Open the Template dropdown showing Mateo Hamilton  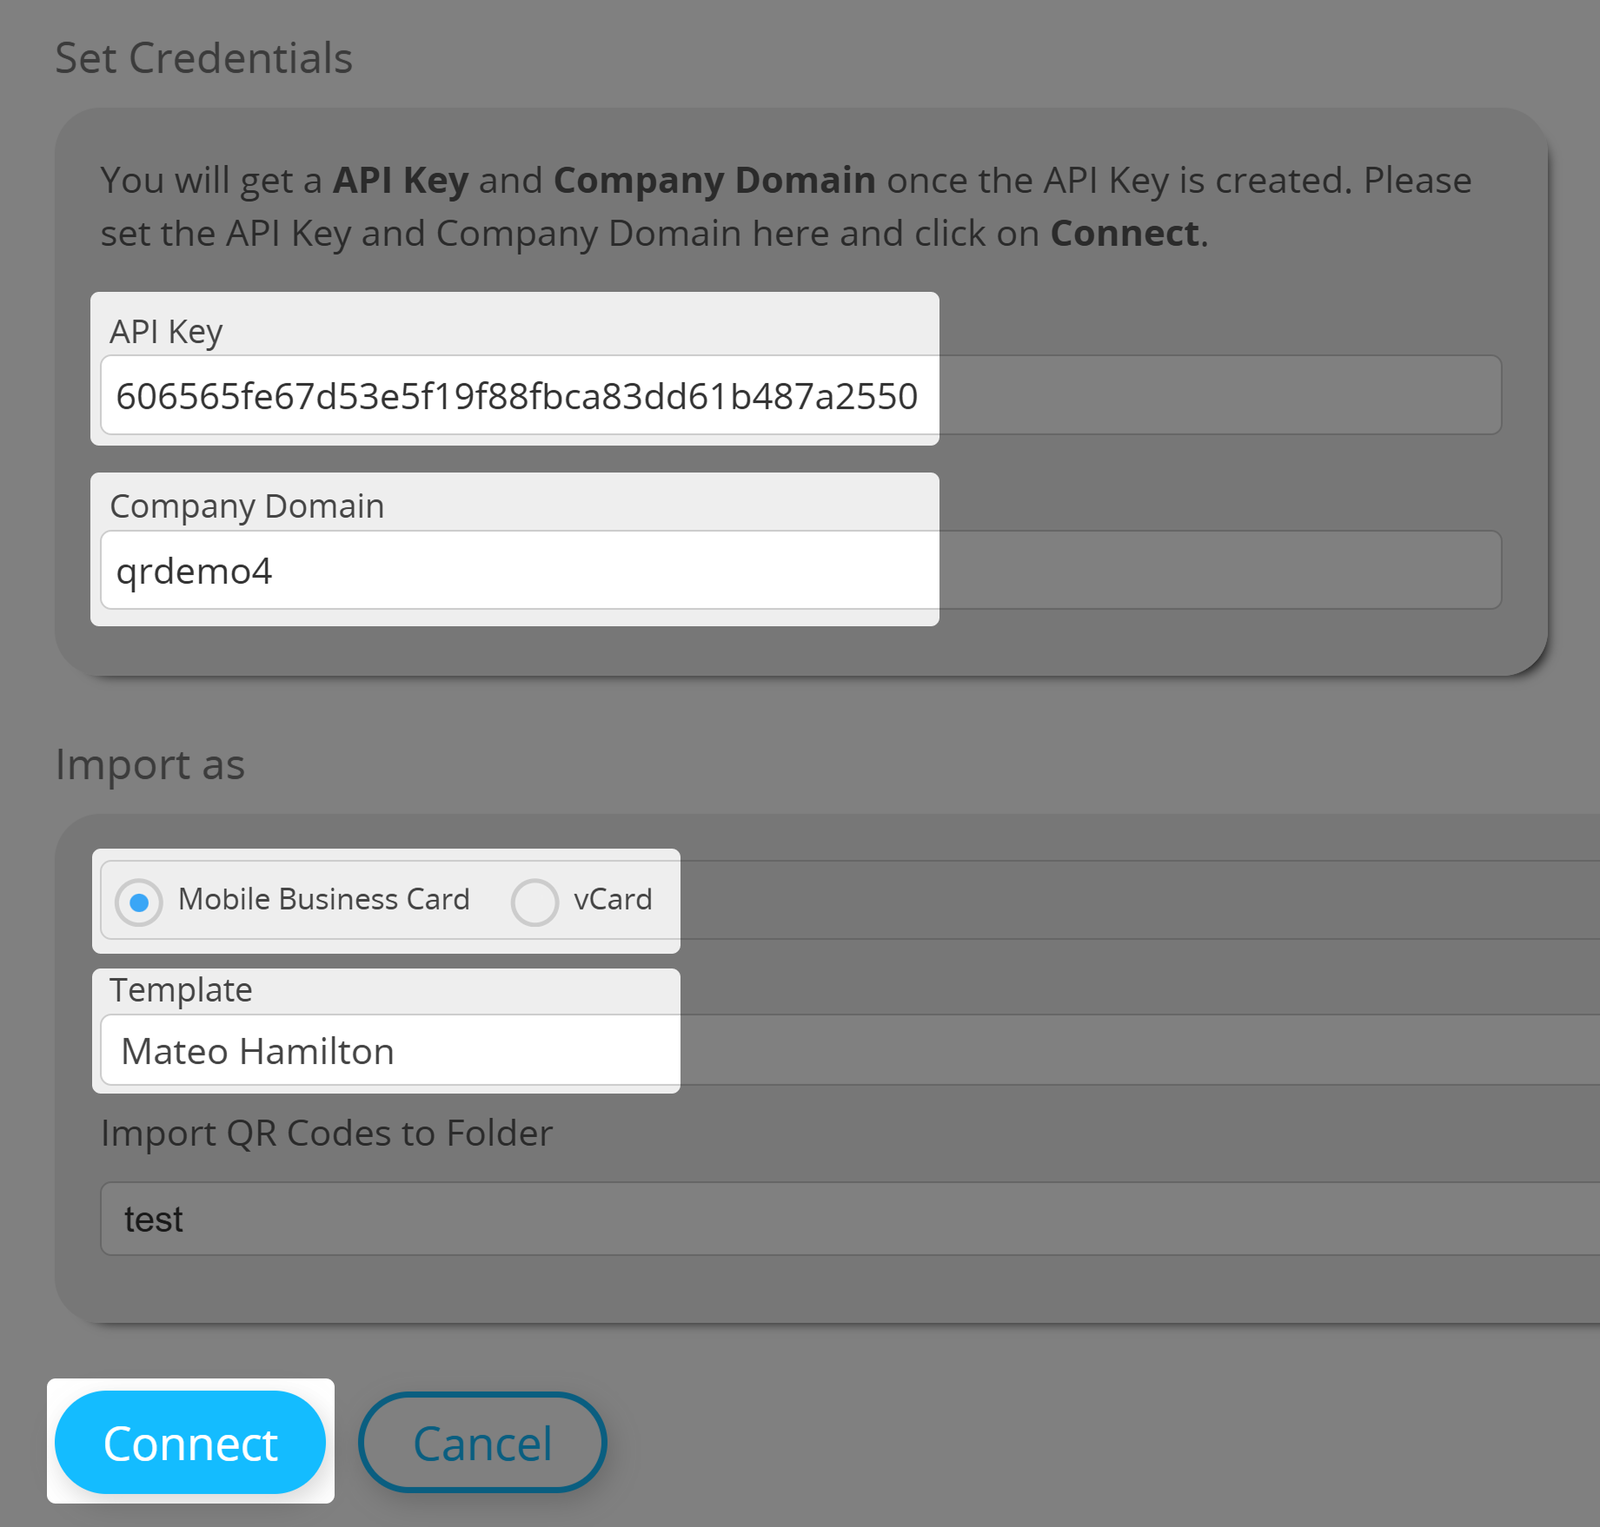(390, 1051)
